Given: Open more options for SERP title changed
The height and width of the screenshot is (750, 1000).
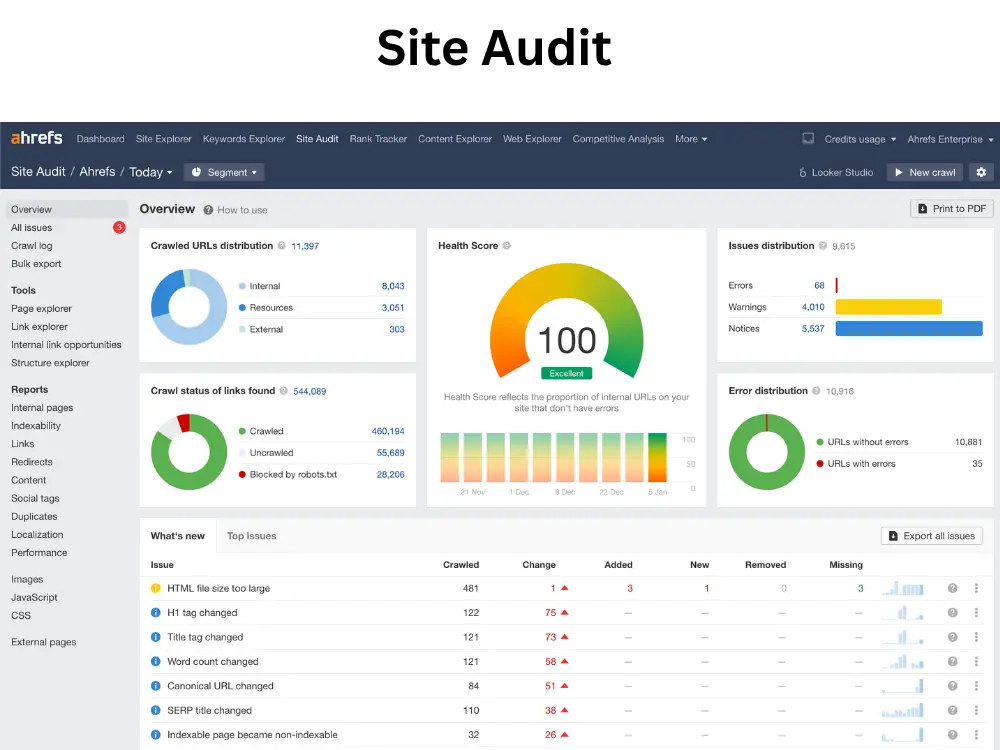Looking at the screenshot, I should (976, 710).
